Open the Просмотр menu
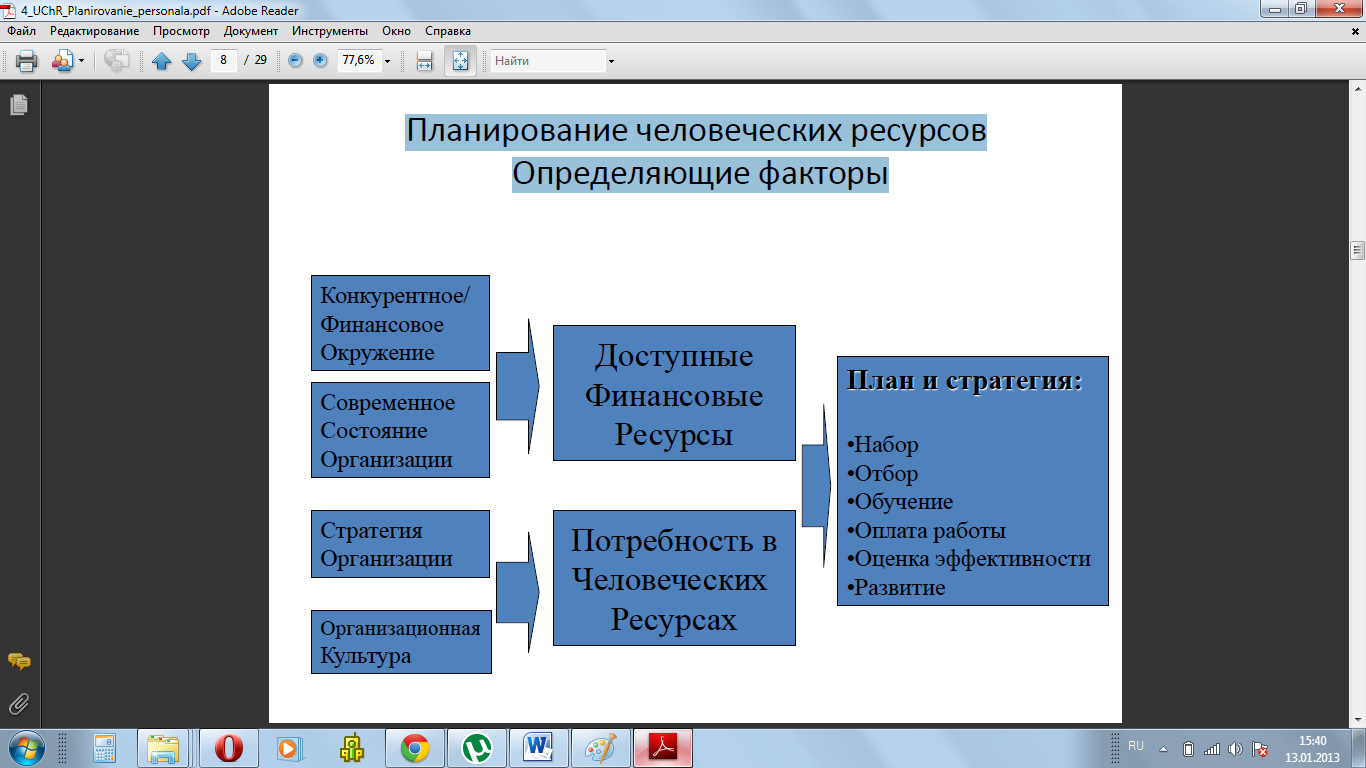1366x768 pixels. coord(181,31)
